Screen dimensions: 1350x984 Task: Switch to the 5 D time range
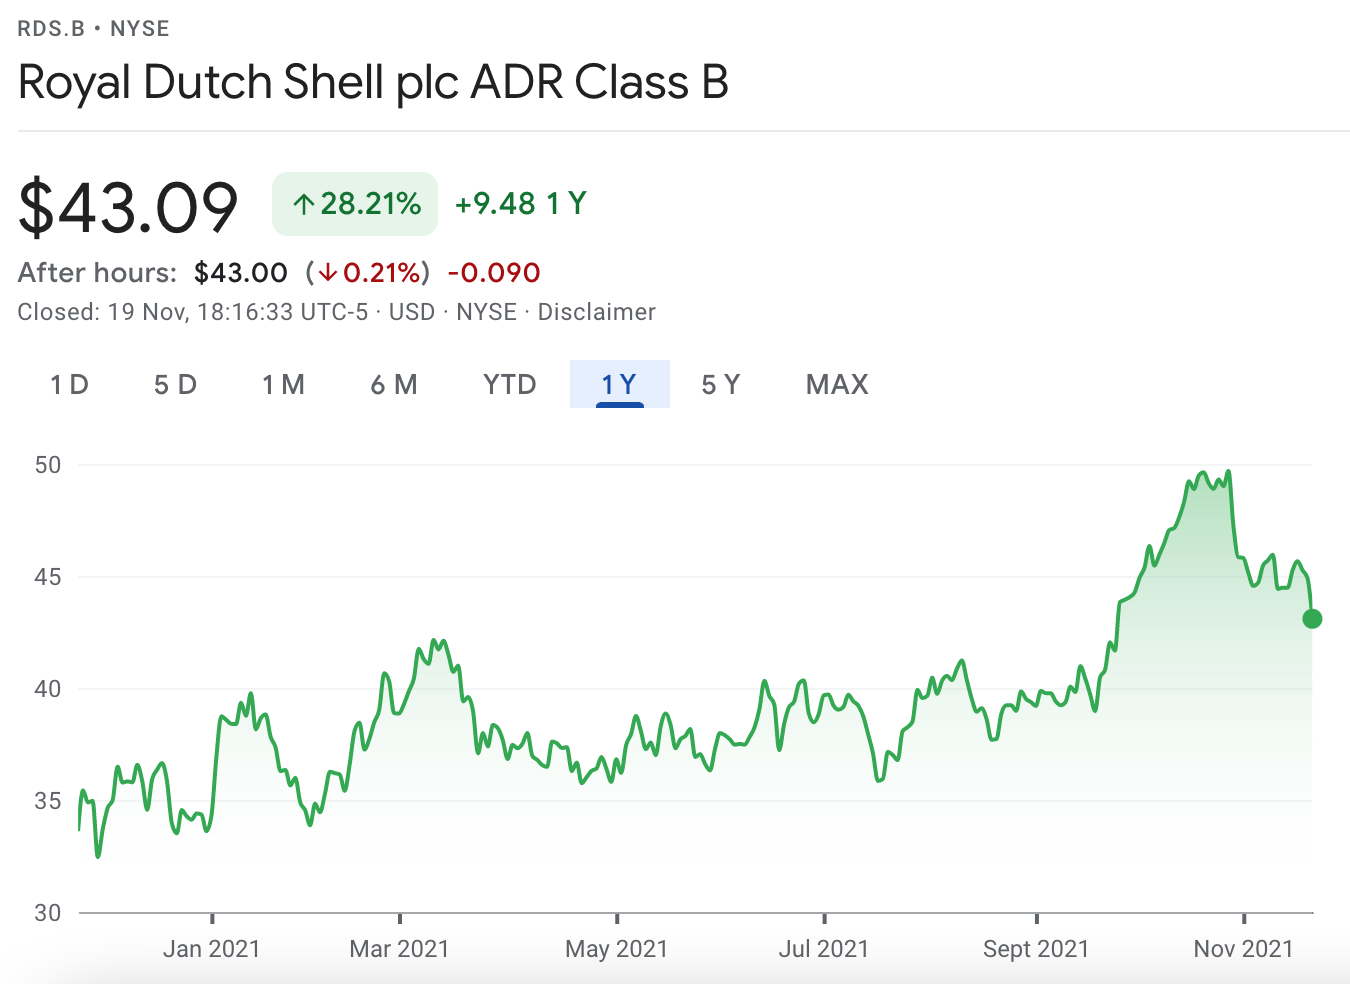175,384
